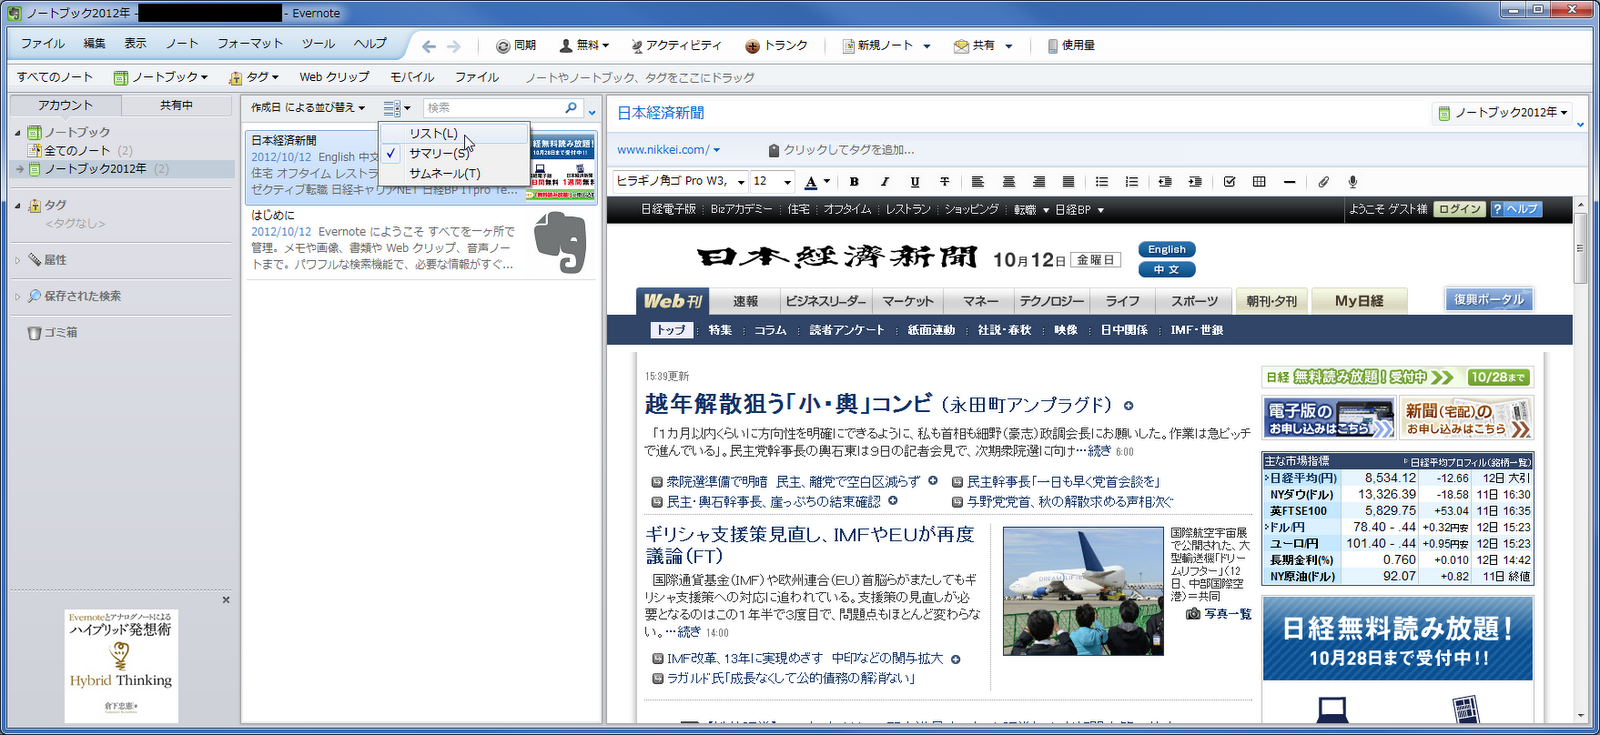Attach a file with paperclip icon
Screen dimensions: 1600x735
(x=1323, y=182)
